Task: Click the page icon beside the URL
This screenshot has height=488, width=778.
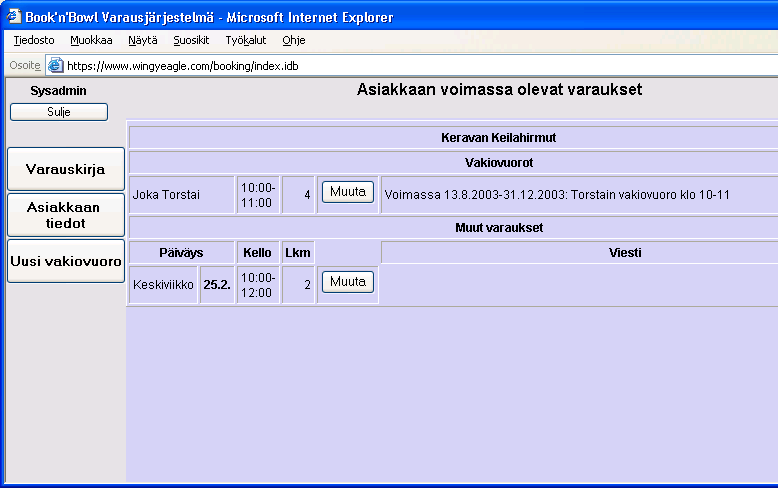Action: pos(56,66)
